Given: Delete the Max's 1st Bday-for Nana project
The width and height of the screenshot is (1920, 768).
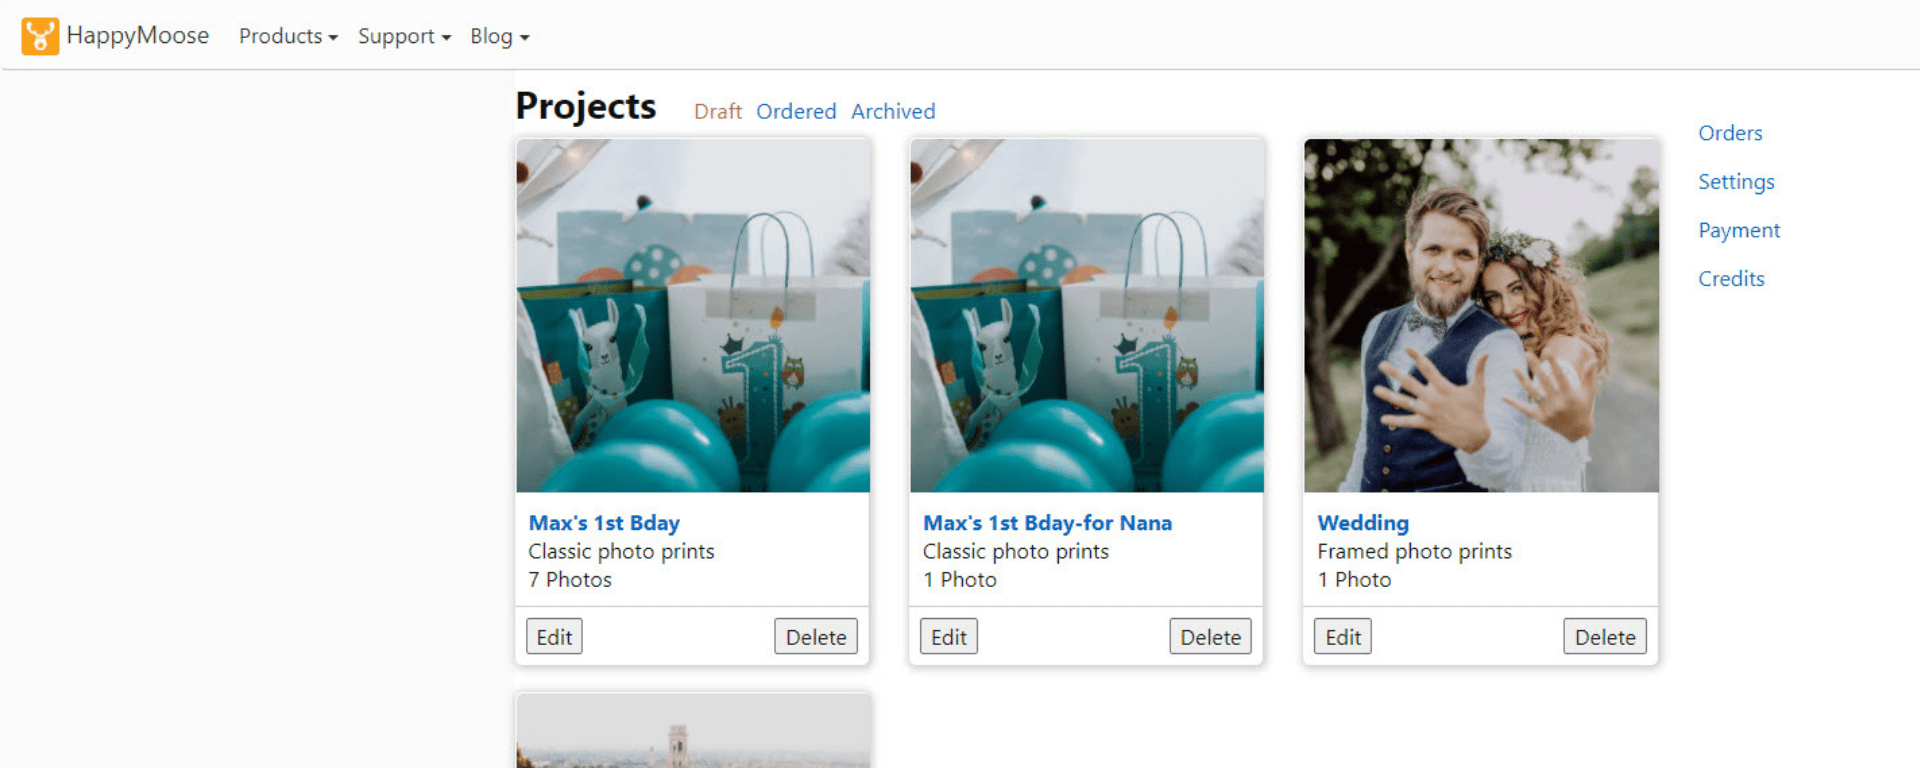Looking at the screenshot, I should [x=1210, y=637].
